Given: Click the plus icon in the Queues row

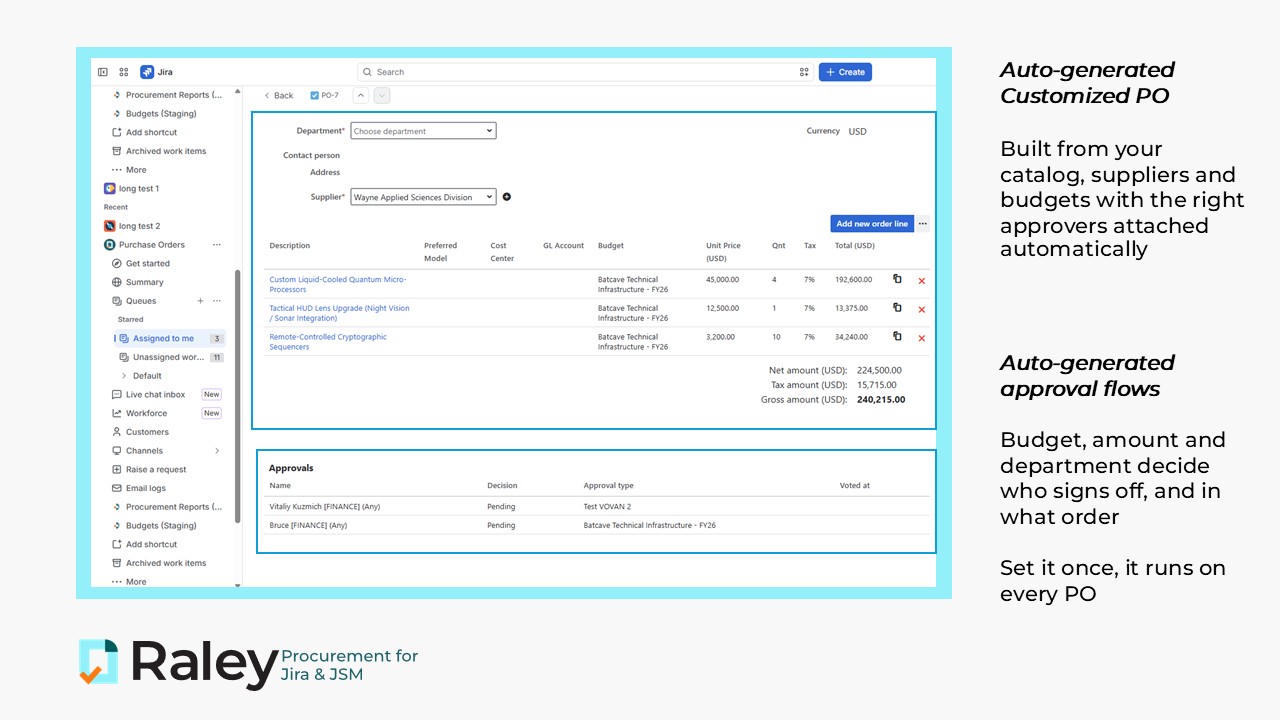Looking at the screenshot, I should pyautogui.click(x=200, y=301).
